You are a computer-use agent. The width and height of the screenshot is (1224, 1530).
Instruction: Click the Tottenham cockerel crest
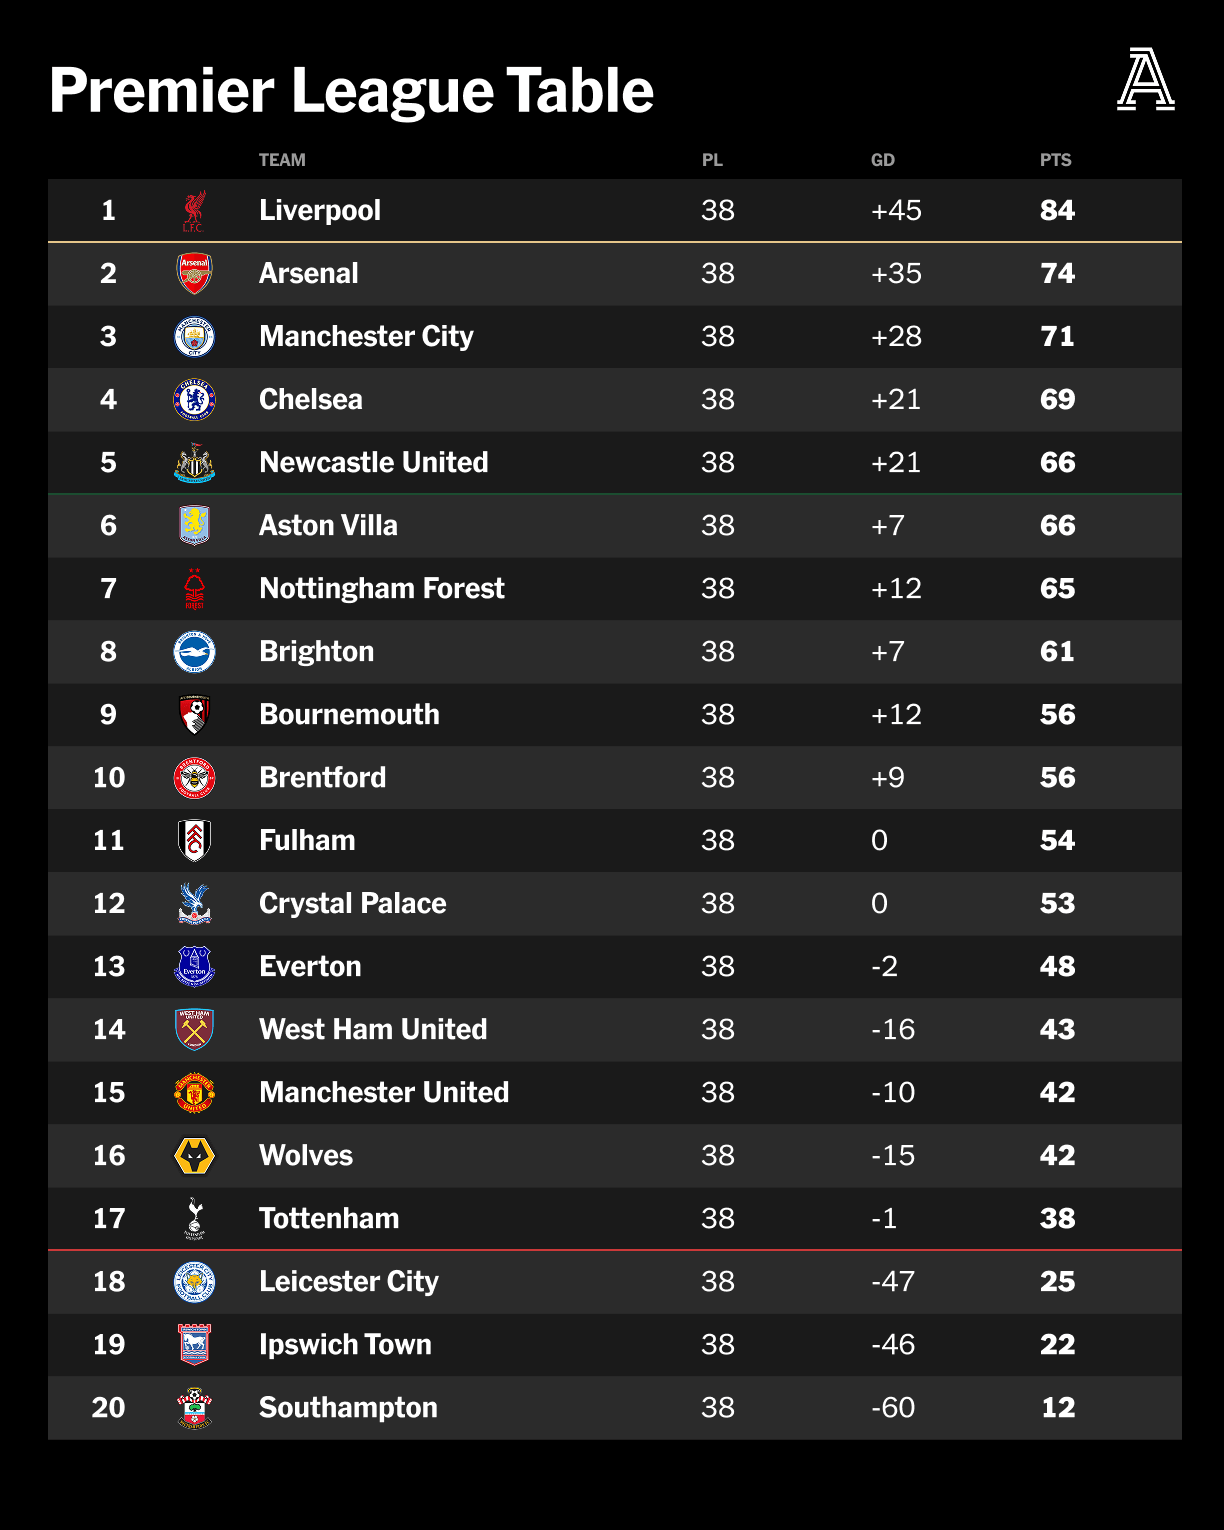pos(195,1219)
